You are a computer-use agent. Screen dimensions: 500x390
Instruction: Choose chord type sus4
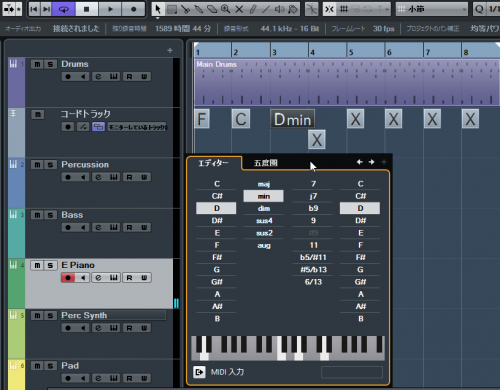(x=264, y=221)
